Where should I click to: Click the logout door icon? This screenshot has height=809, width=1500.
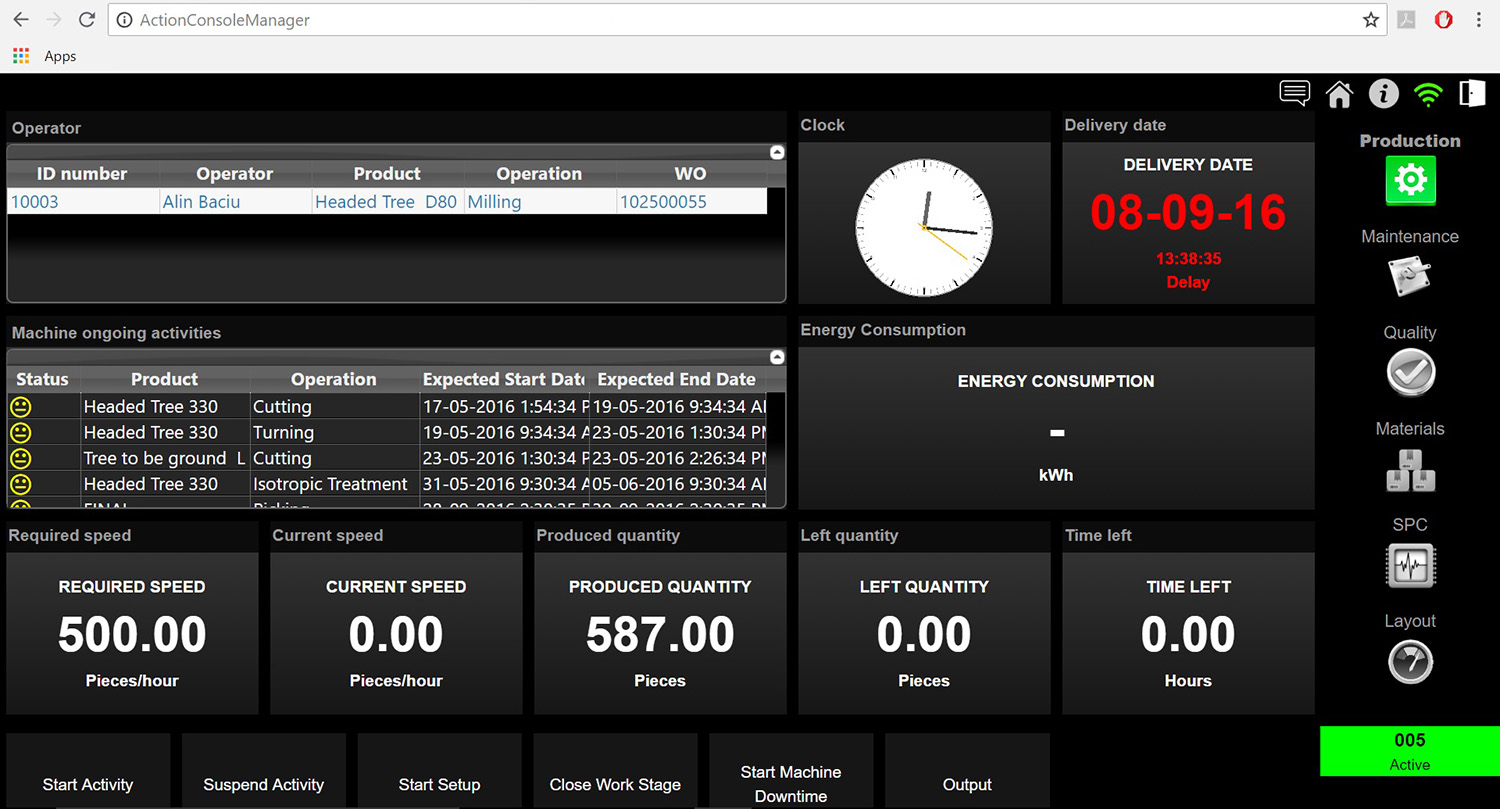pyautogui.click(x=1472, y=93)
